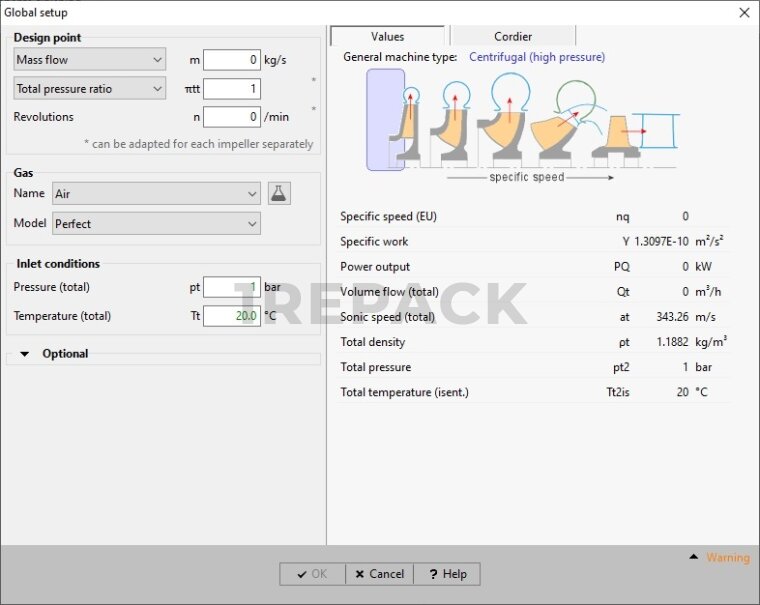The width and height of the screenshot is (760, 605).
Task: Select the first highlighted radial impeller diagram
Action: [386, 122]
